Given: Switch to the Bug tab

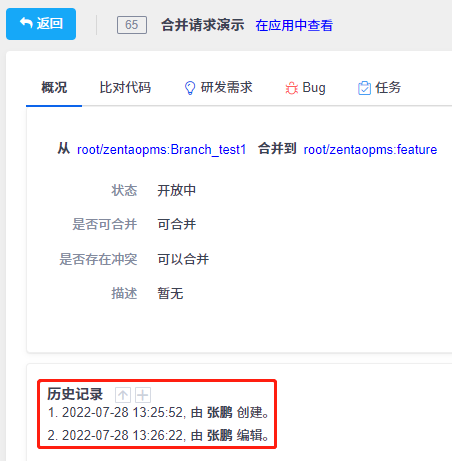Looking at the screenshot, I should [x=305, y=88].
